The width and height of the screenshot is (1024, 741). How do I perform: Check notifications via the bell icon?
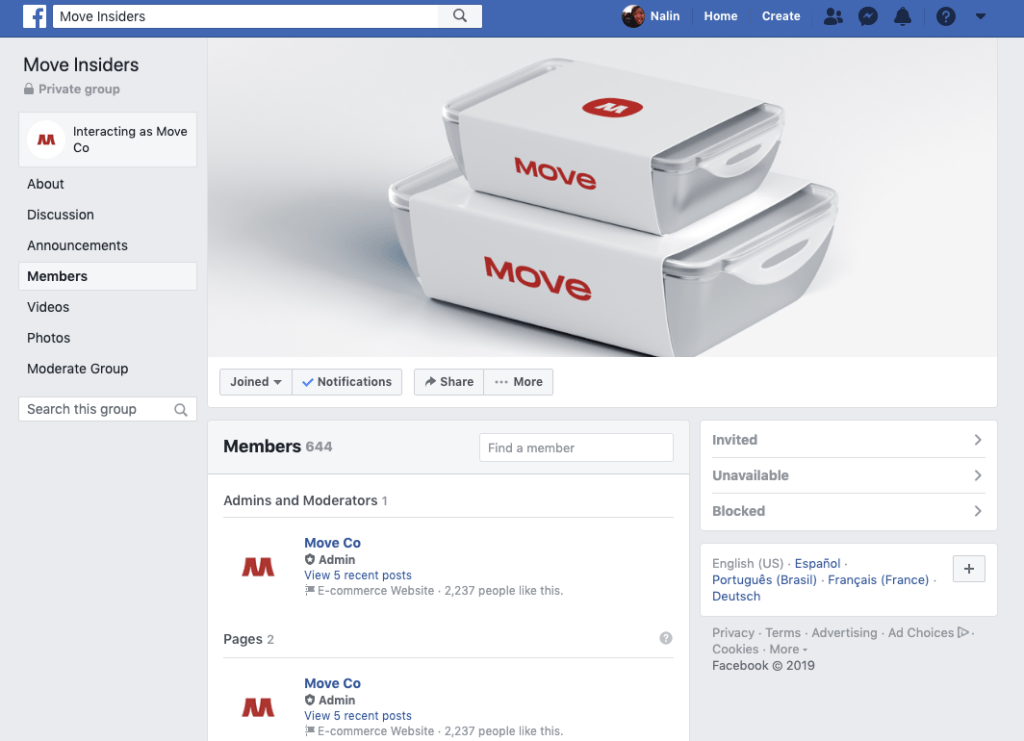click(x=903, y=16)
